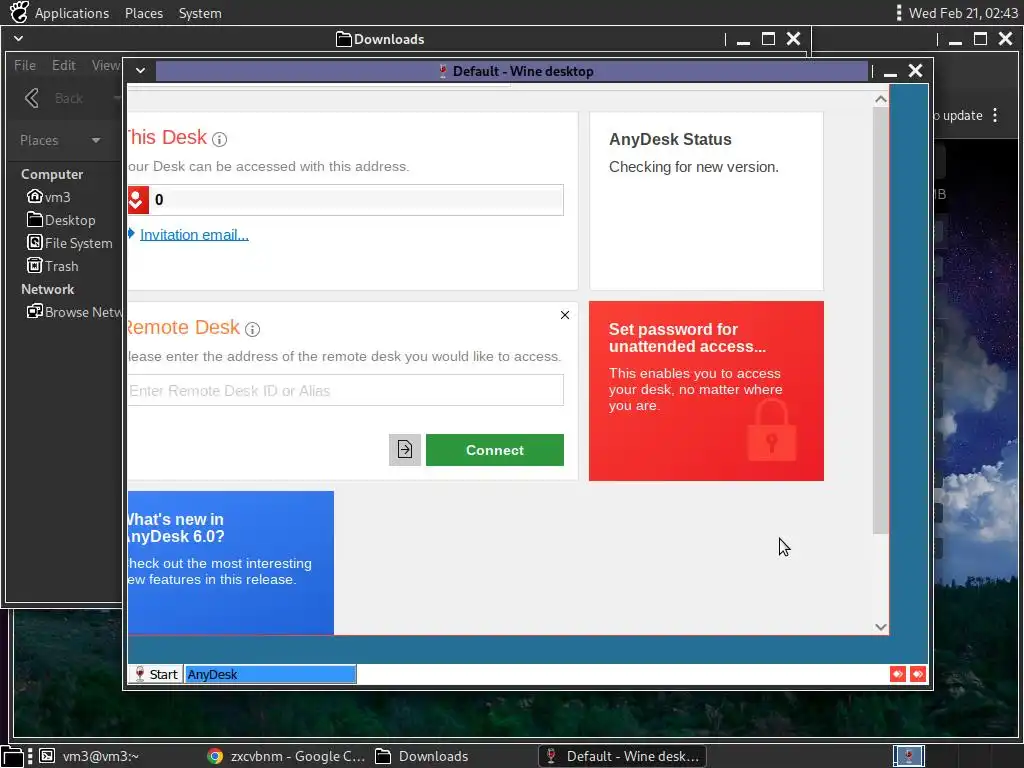This screenshot has width=1024, height=768.
Task: Switch to Downloads window in taskbar
Action: (x=422, y=756)
